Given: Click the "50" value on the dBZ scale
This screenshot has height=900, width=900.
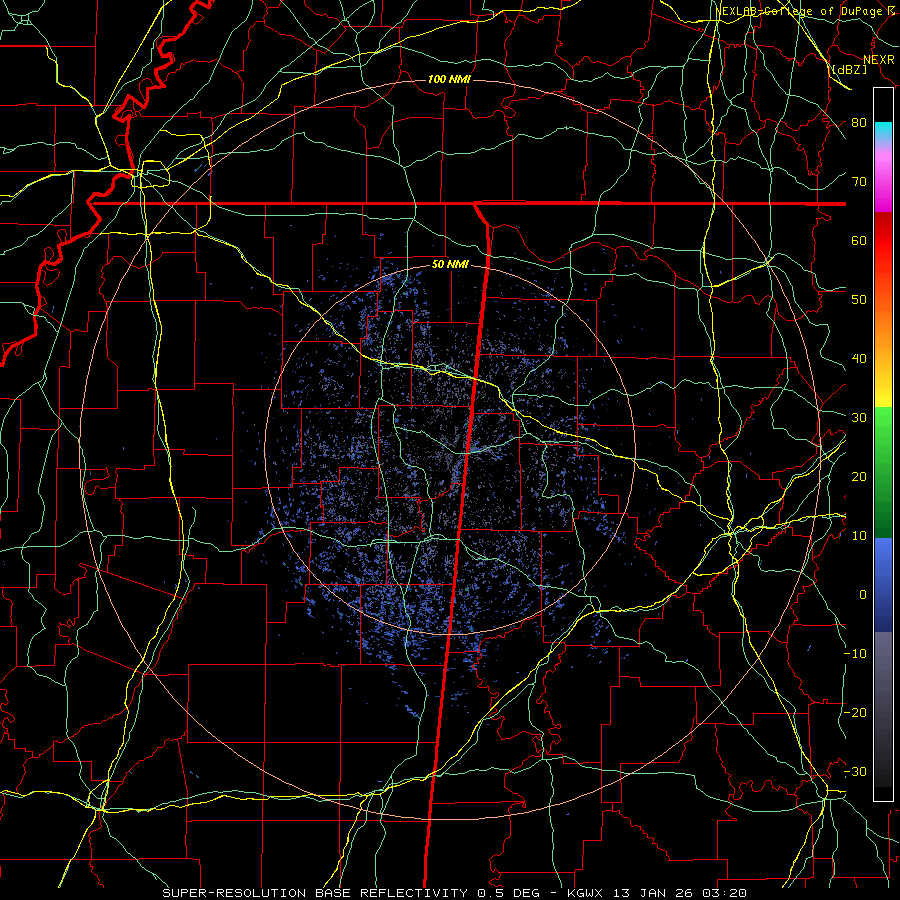Looking at the screenshot, I should [x=859, y=300].
